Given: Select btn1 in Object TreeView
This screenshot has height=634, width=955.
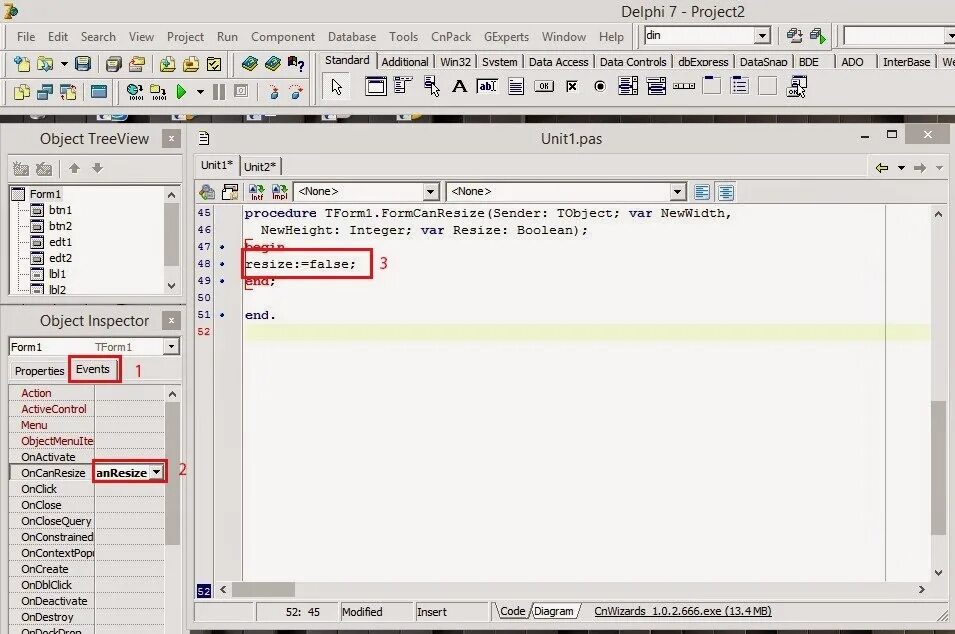Looking at the screenshot, I should click(60, 210).
